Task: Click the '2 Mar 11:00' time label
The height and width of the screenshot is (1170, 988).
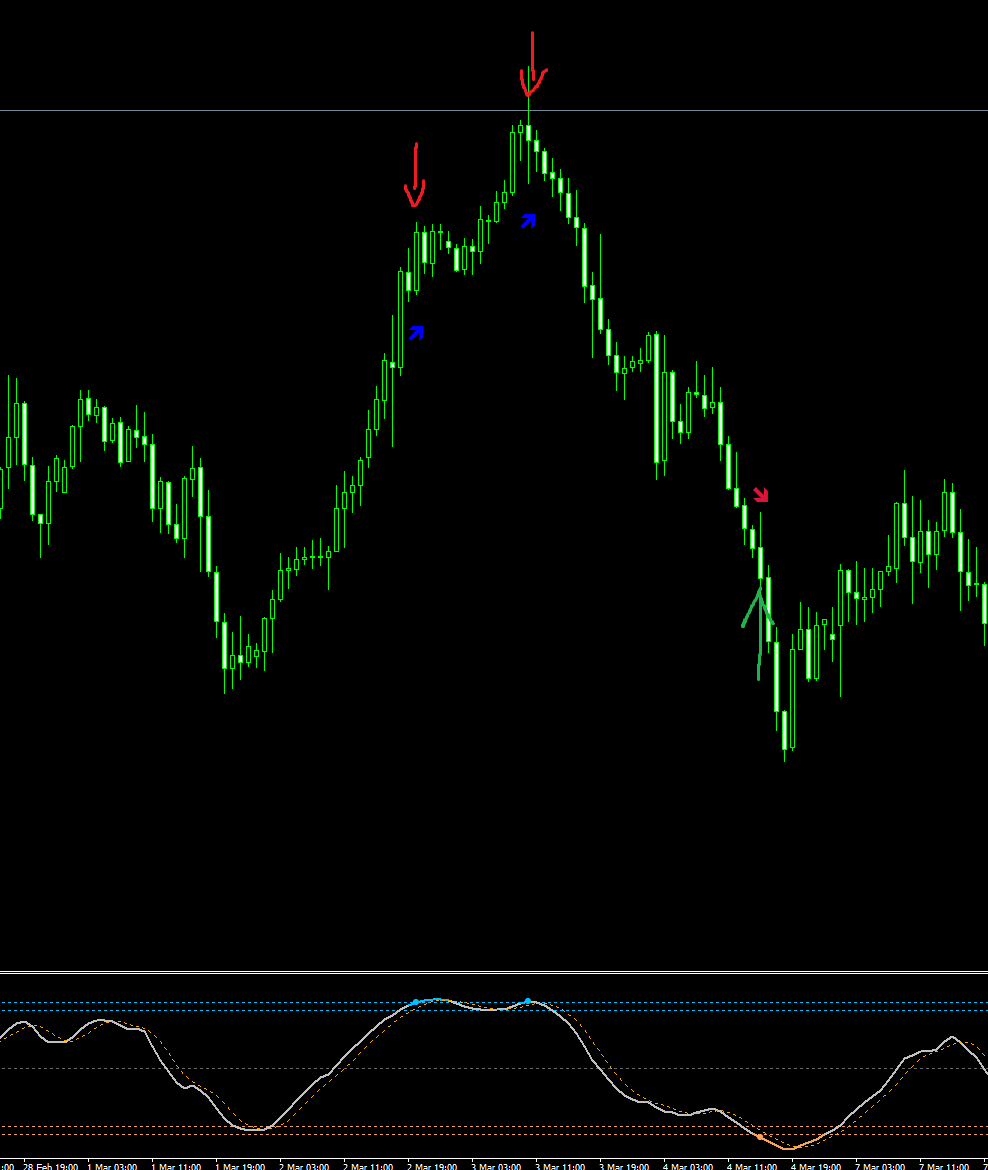Action: tap(368, 1166)
